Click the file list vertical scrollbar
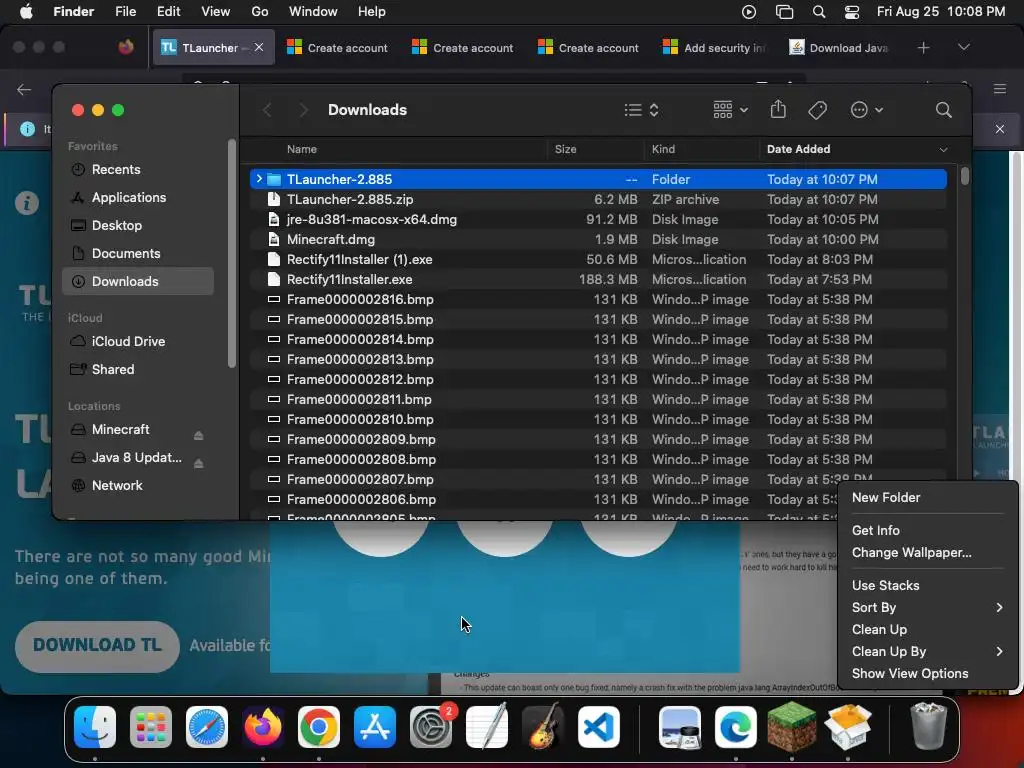The height and width of the screenshot is (768, 1024). click(x=965, y=176)
